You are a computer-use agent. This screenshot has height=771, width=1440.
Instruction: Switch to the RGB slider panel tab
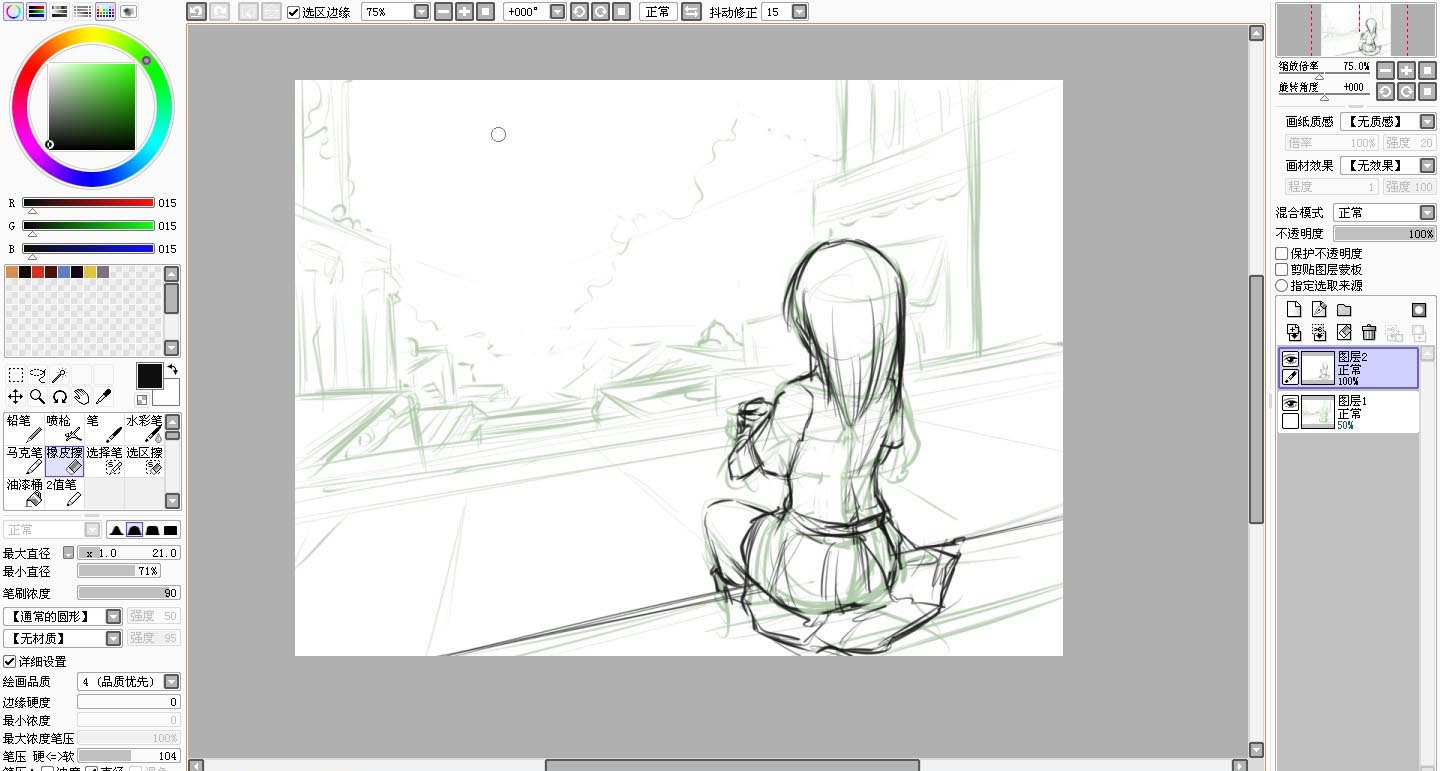36,12
